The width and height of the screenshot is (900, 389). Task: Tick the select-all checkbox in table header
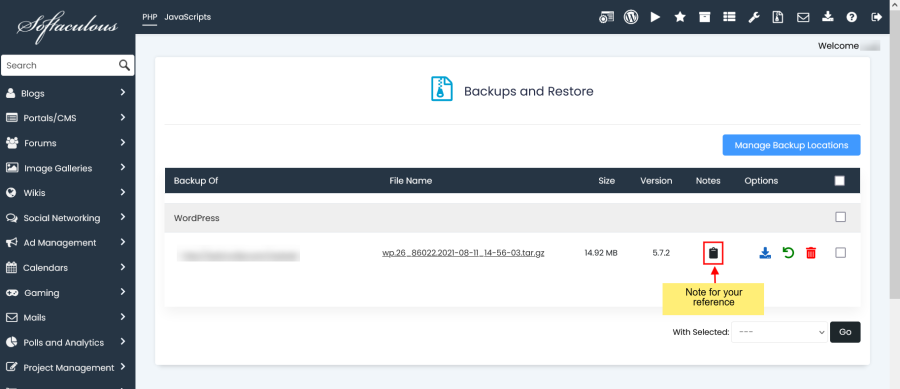pyautogui.click(x=840, y=181)
